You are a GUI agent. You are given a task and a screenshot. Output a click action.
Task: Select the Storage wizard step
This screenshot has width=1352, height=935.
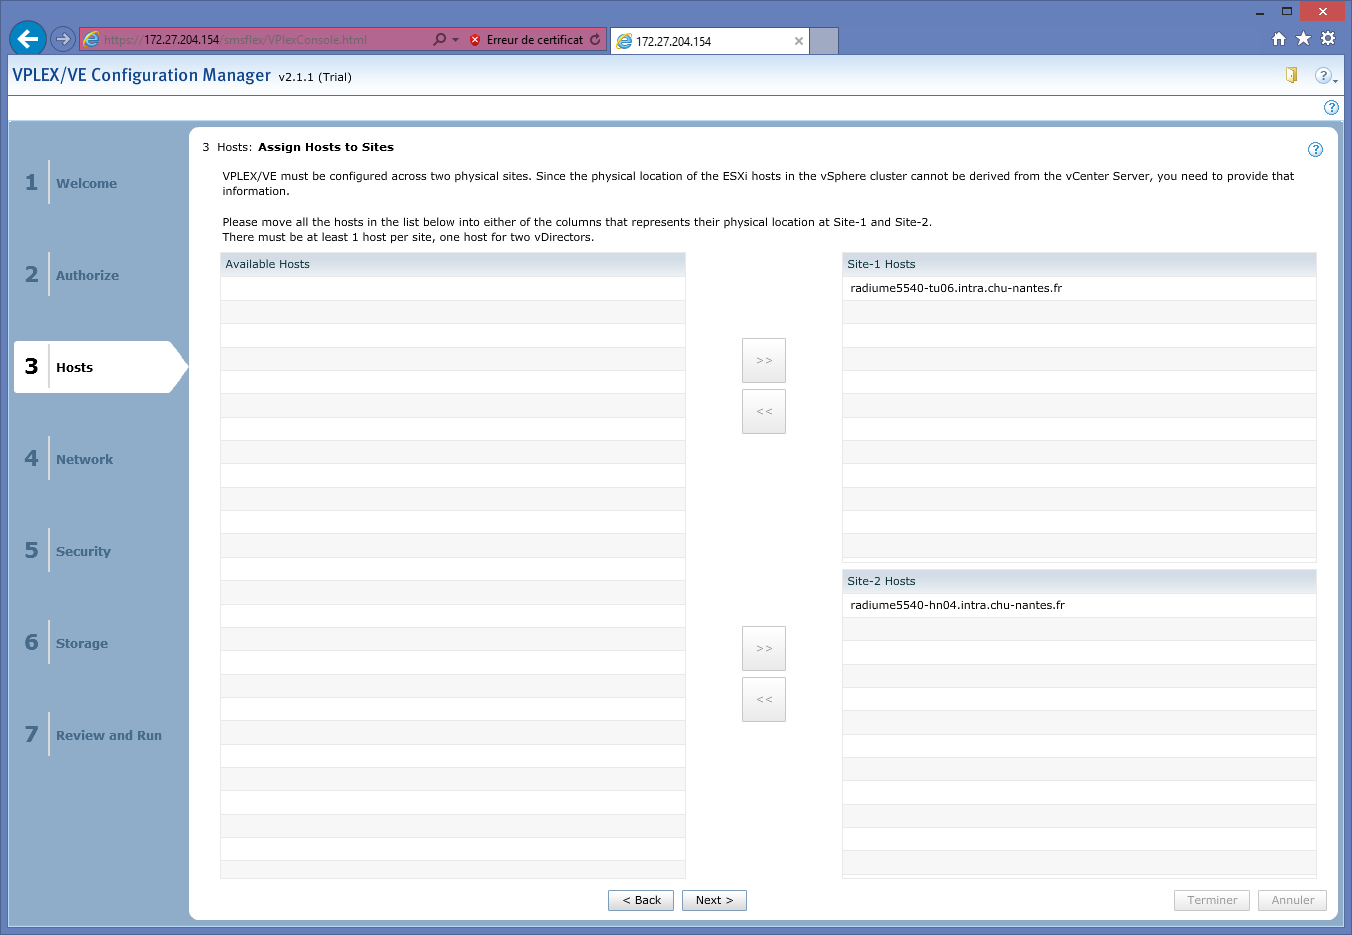tap(82, 643)
